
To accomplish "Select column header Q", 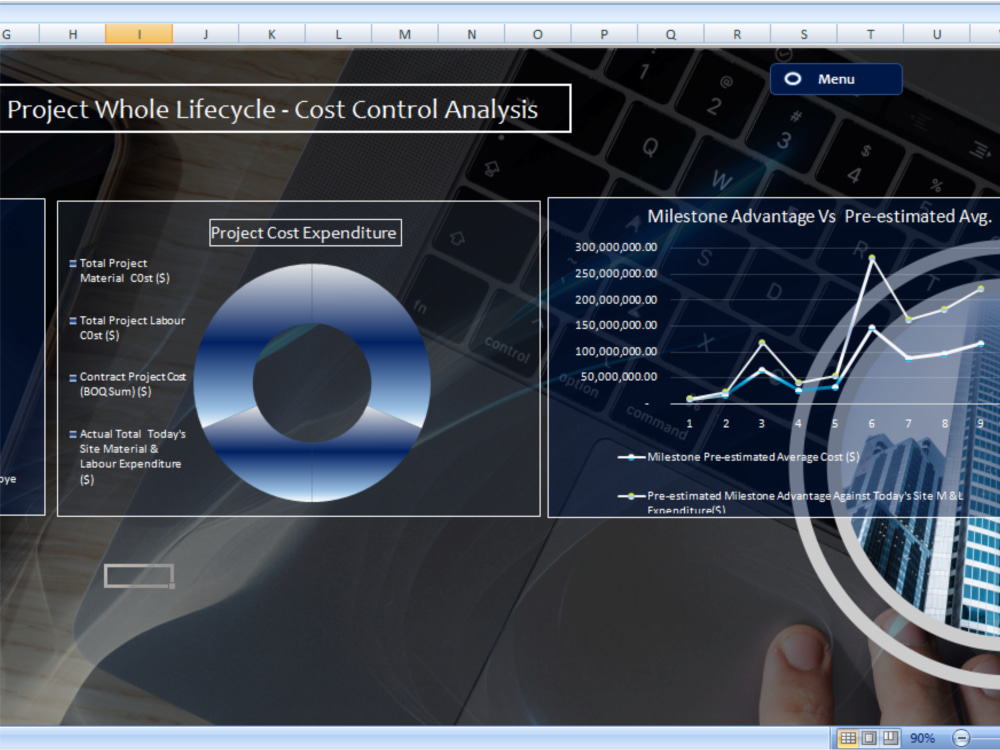I will [671, 33].
